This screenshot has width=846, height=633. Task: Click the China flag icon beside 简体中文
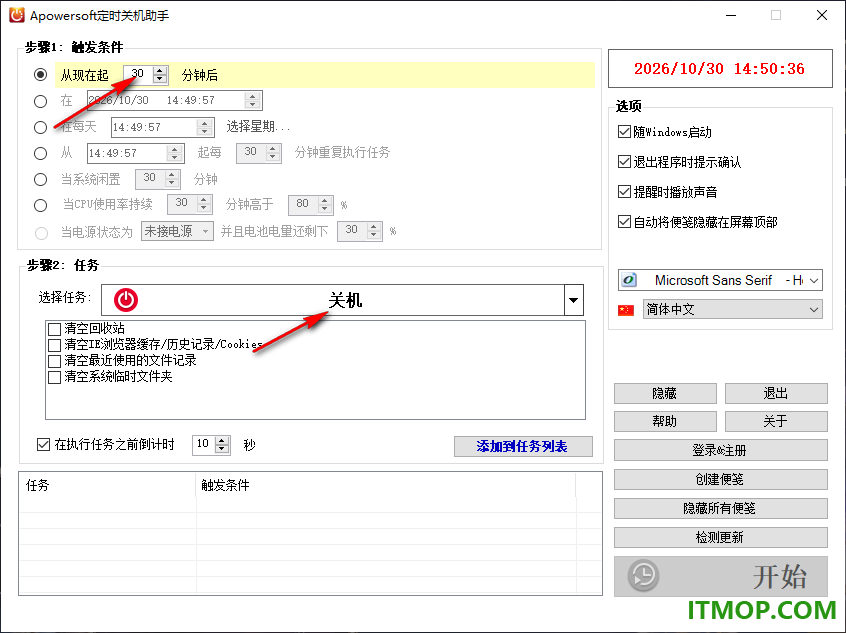point(626,310)
